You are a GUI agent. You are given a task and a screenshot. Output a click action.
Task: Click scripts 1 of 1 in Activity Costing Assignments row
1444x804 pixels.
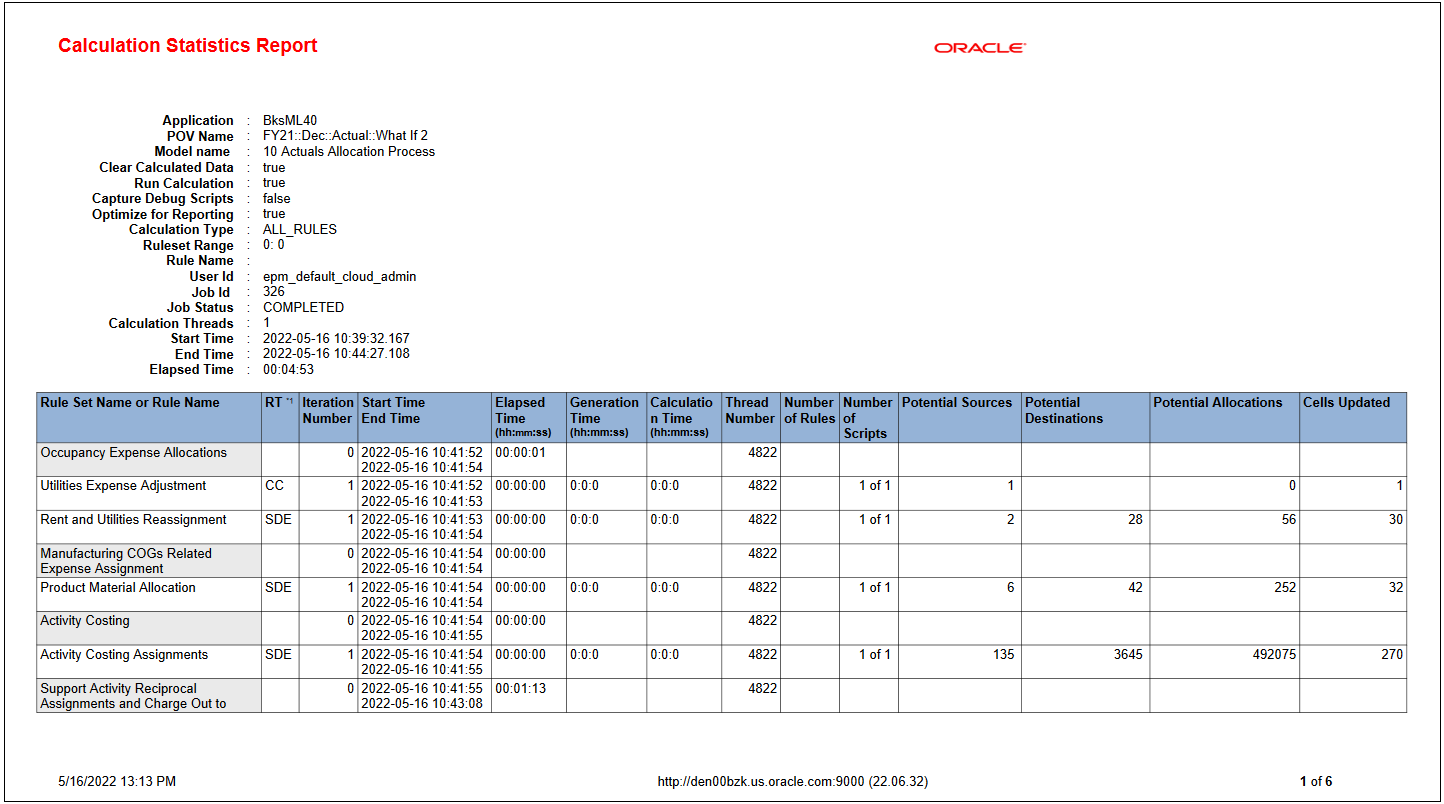tap(874, 655)
